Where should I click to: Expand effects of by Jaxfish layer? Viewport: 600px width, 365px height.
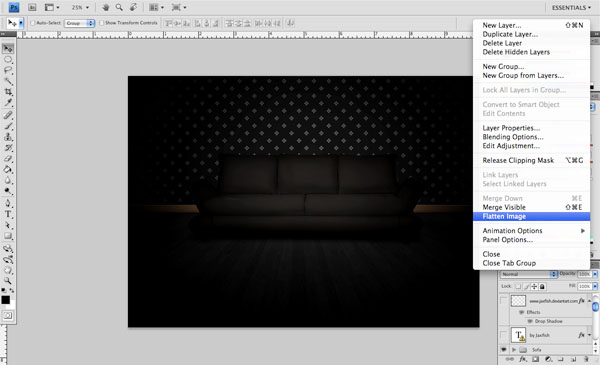click(589, 335)
